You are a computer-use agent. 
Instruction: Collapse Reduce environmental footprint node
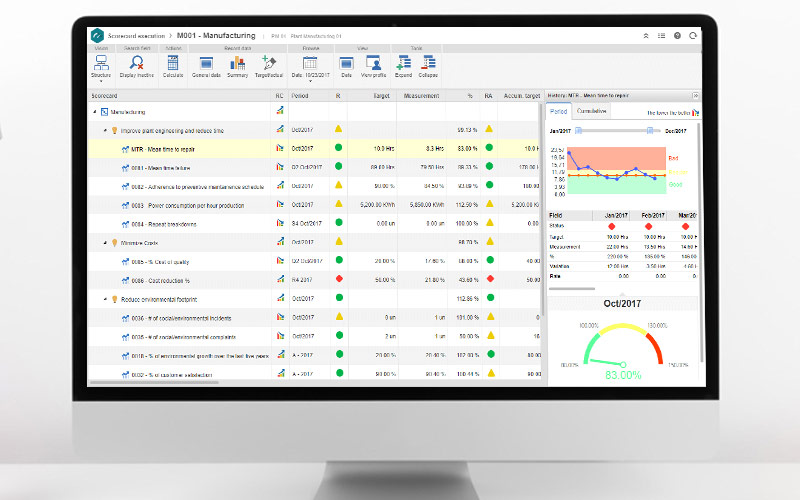point(104,298)
